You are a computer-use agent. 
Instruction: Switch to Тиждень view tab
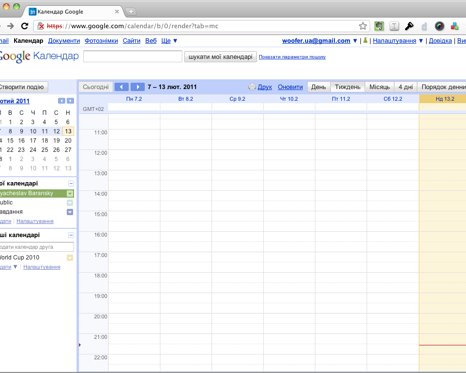click(x=347, y=87)
